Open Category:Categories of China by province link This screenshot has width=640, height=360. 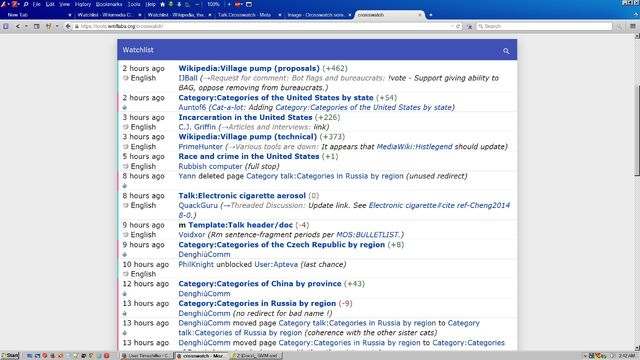tap(260, 284)
